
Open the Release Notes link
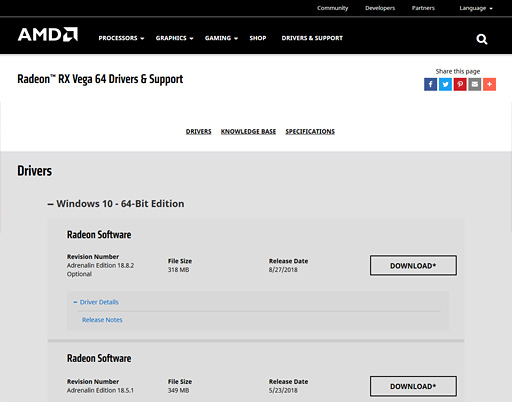pyautogui.click(x=102, y=320)
